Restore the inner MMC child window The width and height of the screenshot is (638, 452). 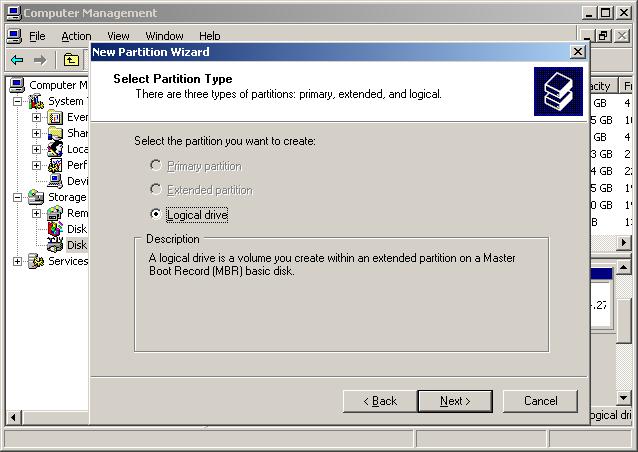[x=603, y=36]
